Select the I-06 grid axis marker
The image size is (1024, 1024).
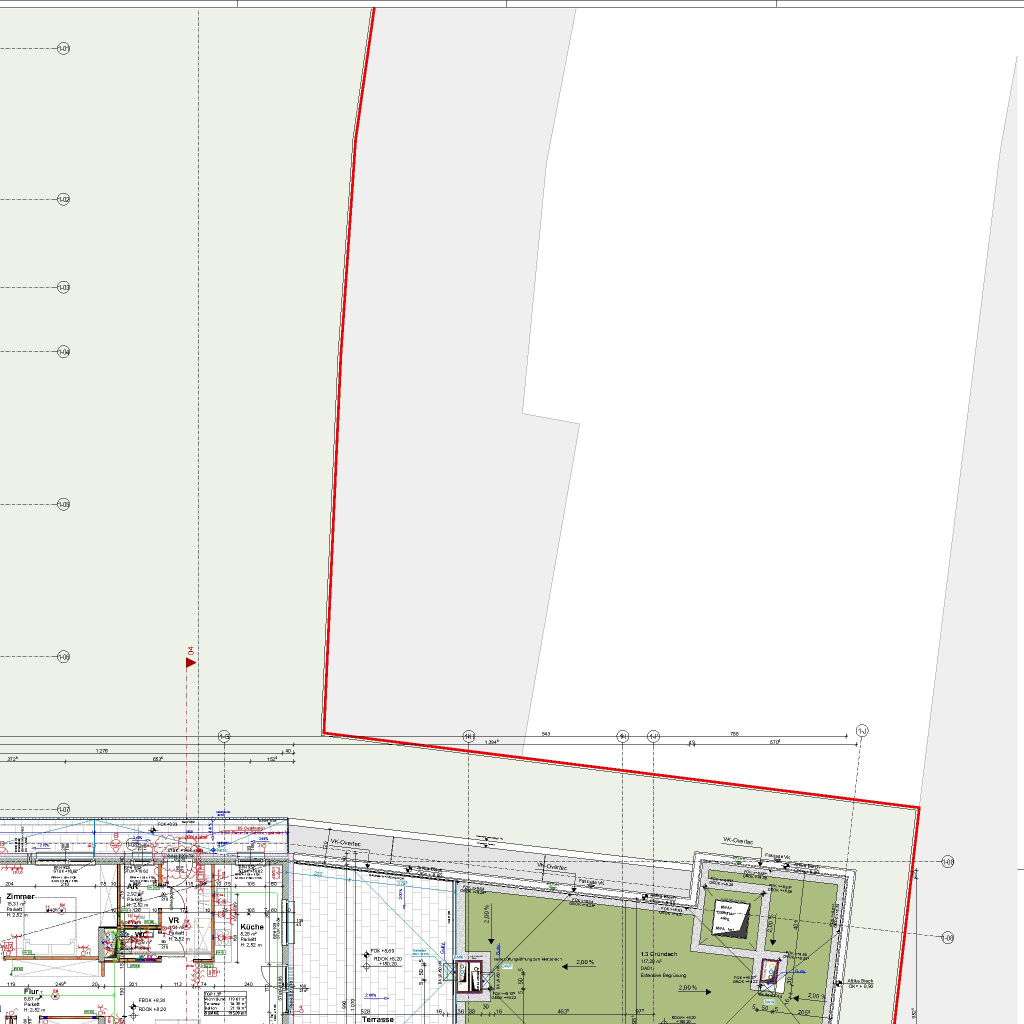coord(64,657)
